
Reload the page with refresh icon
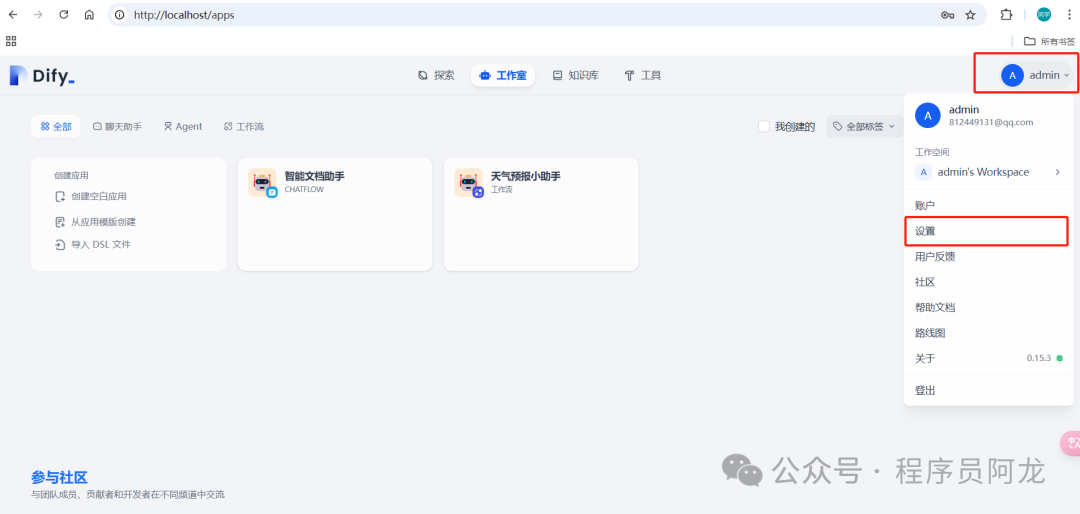point(63,14)
